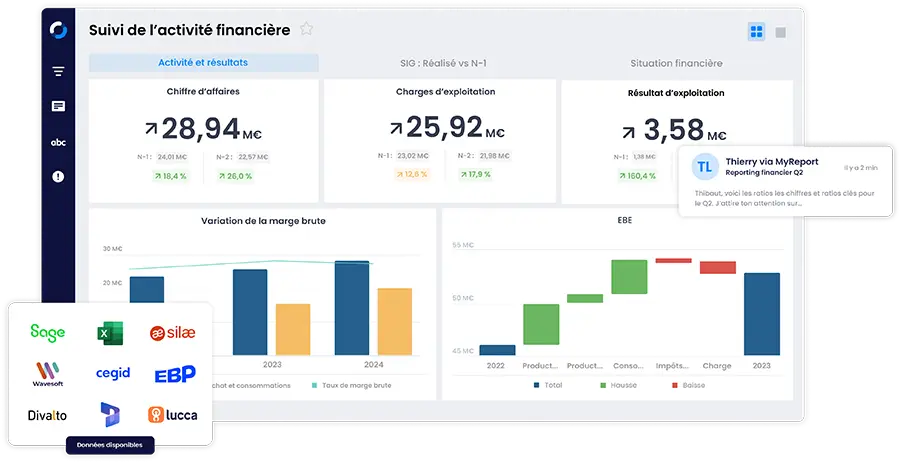The height and width of the screenshot is (462, 900).
Task: Open the Thierry via MyReport notification title
Action: (771, 162)
